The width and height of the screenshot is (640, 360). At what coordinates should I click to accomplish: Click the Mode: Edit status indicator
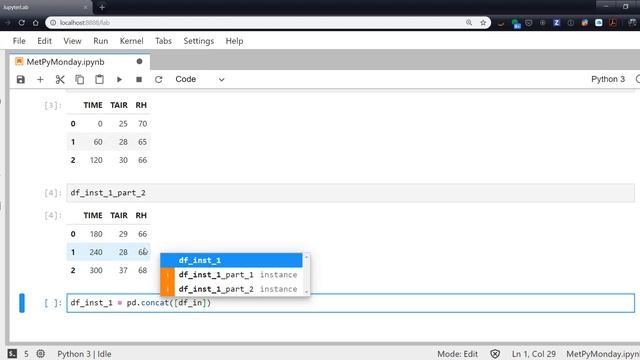458,354
